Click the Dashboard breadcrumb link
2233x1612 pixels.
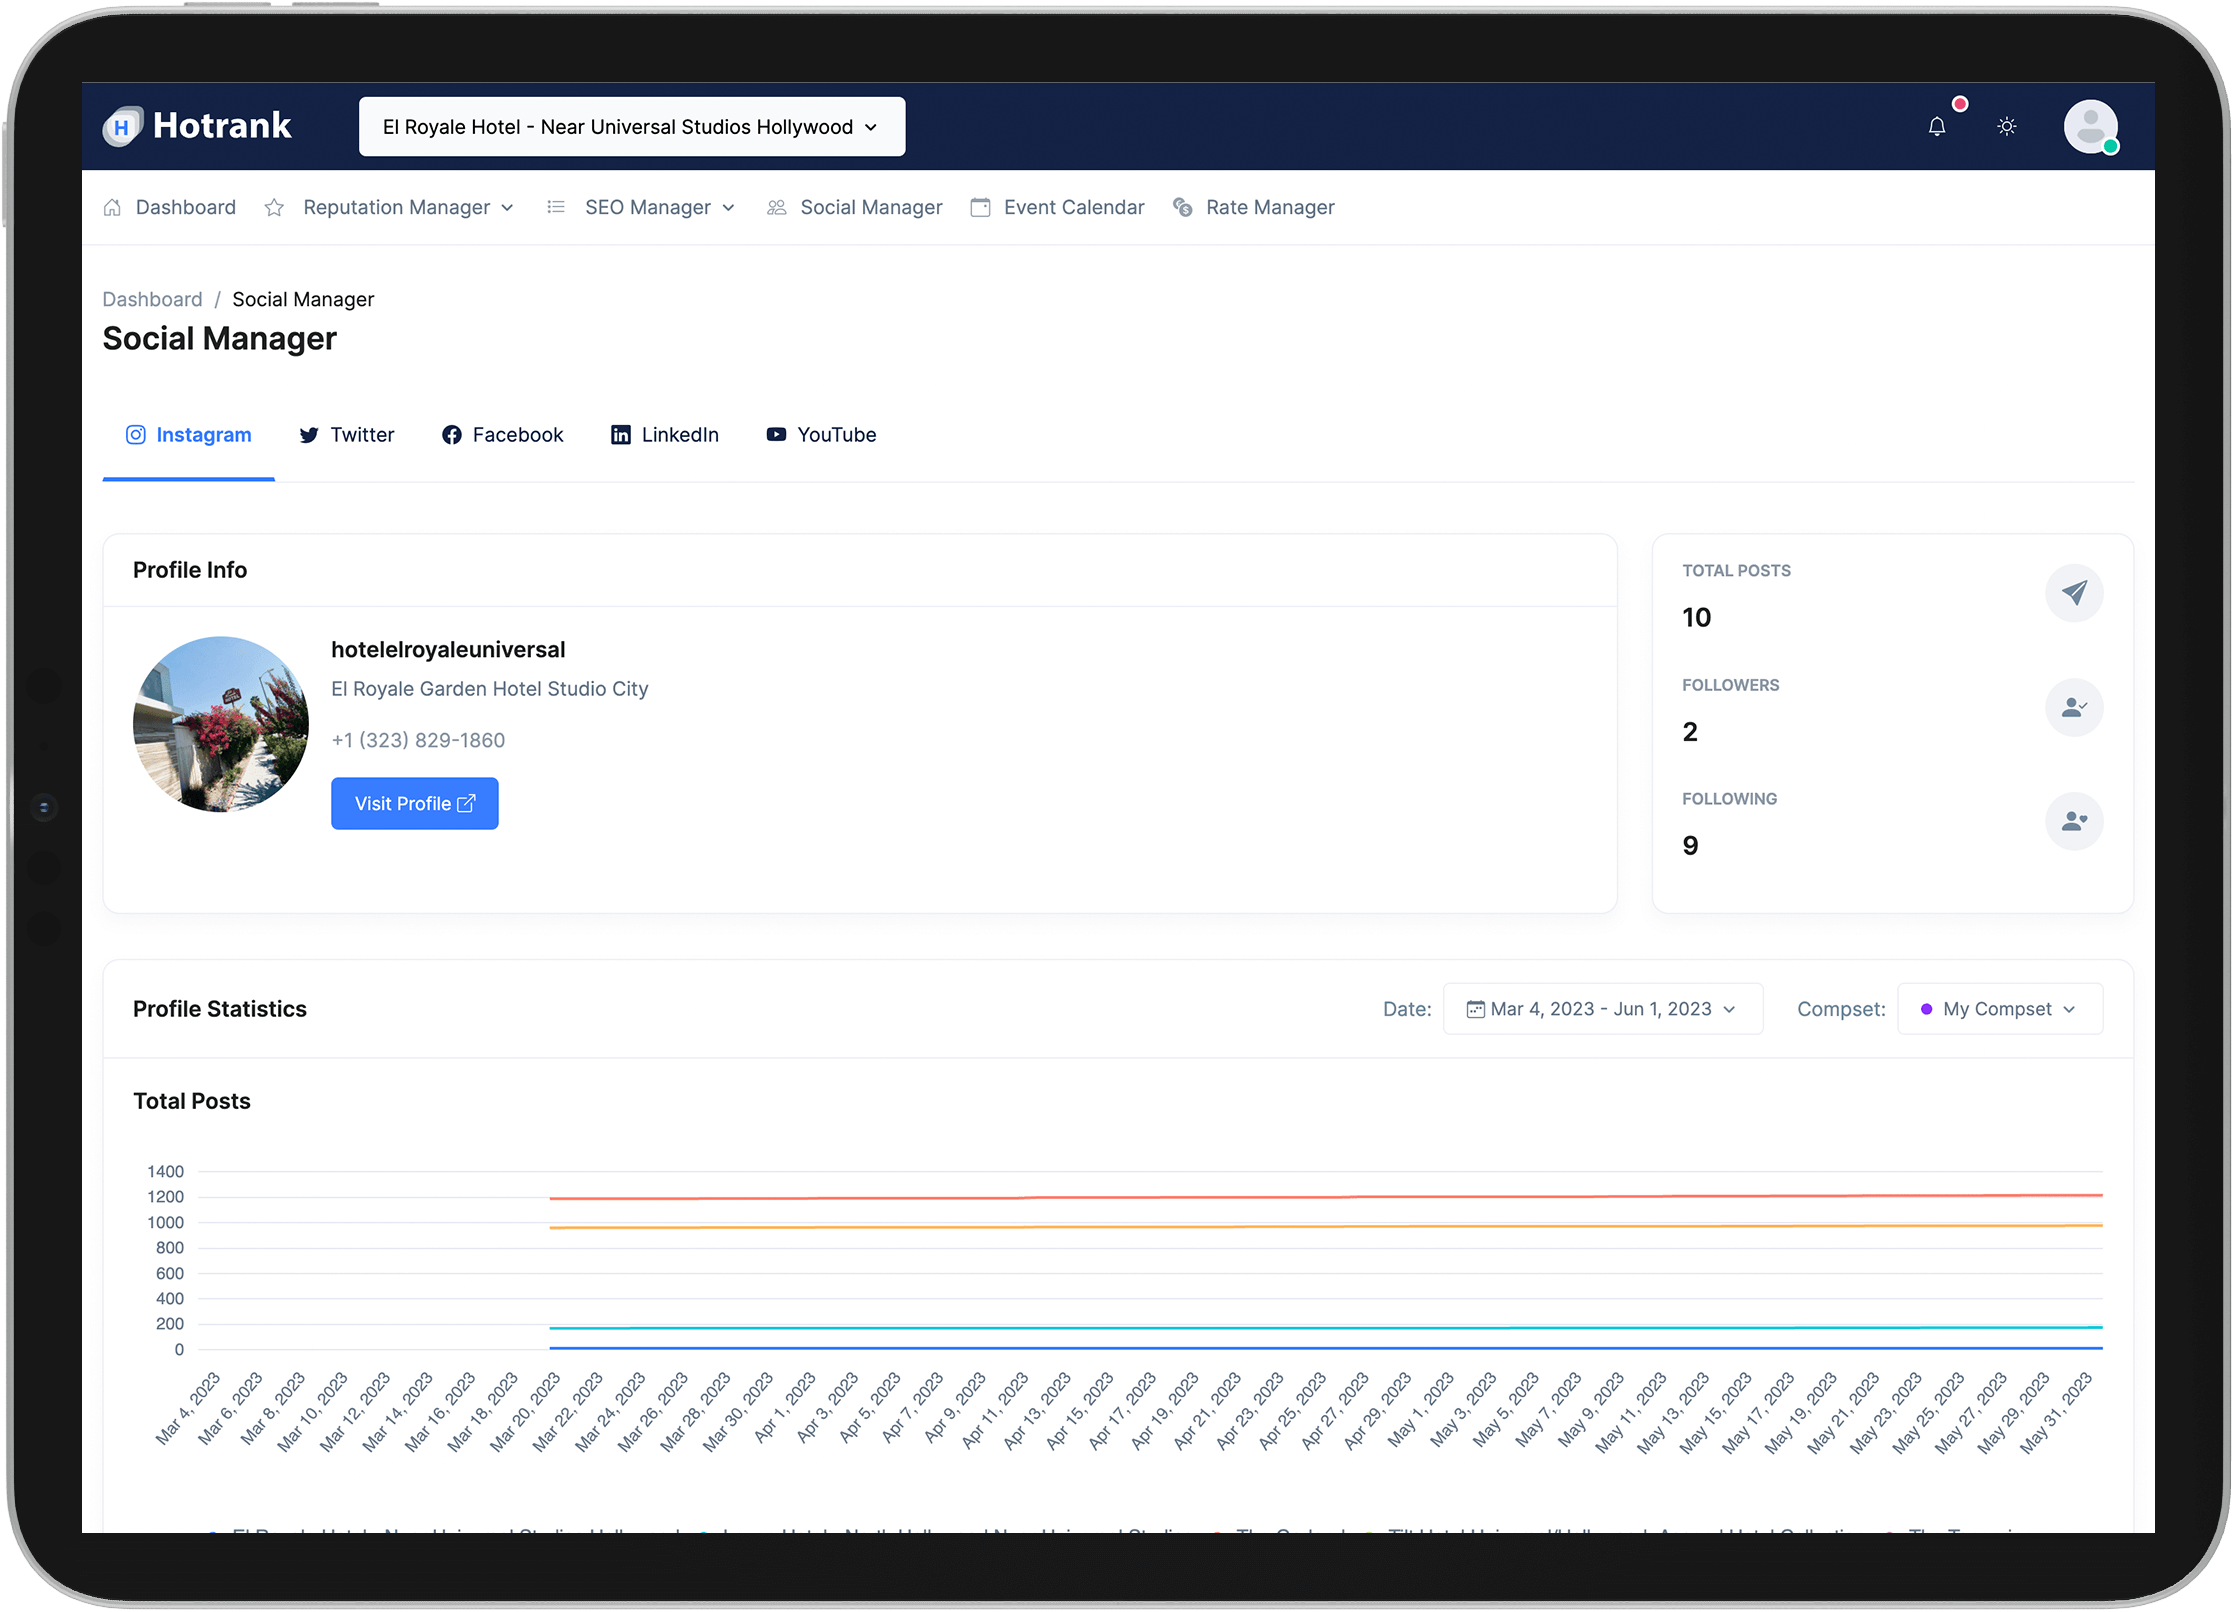152,299
